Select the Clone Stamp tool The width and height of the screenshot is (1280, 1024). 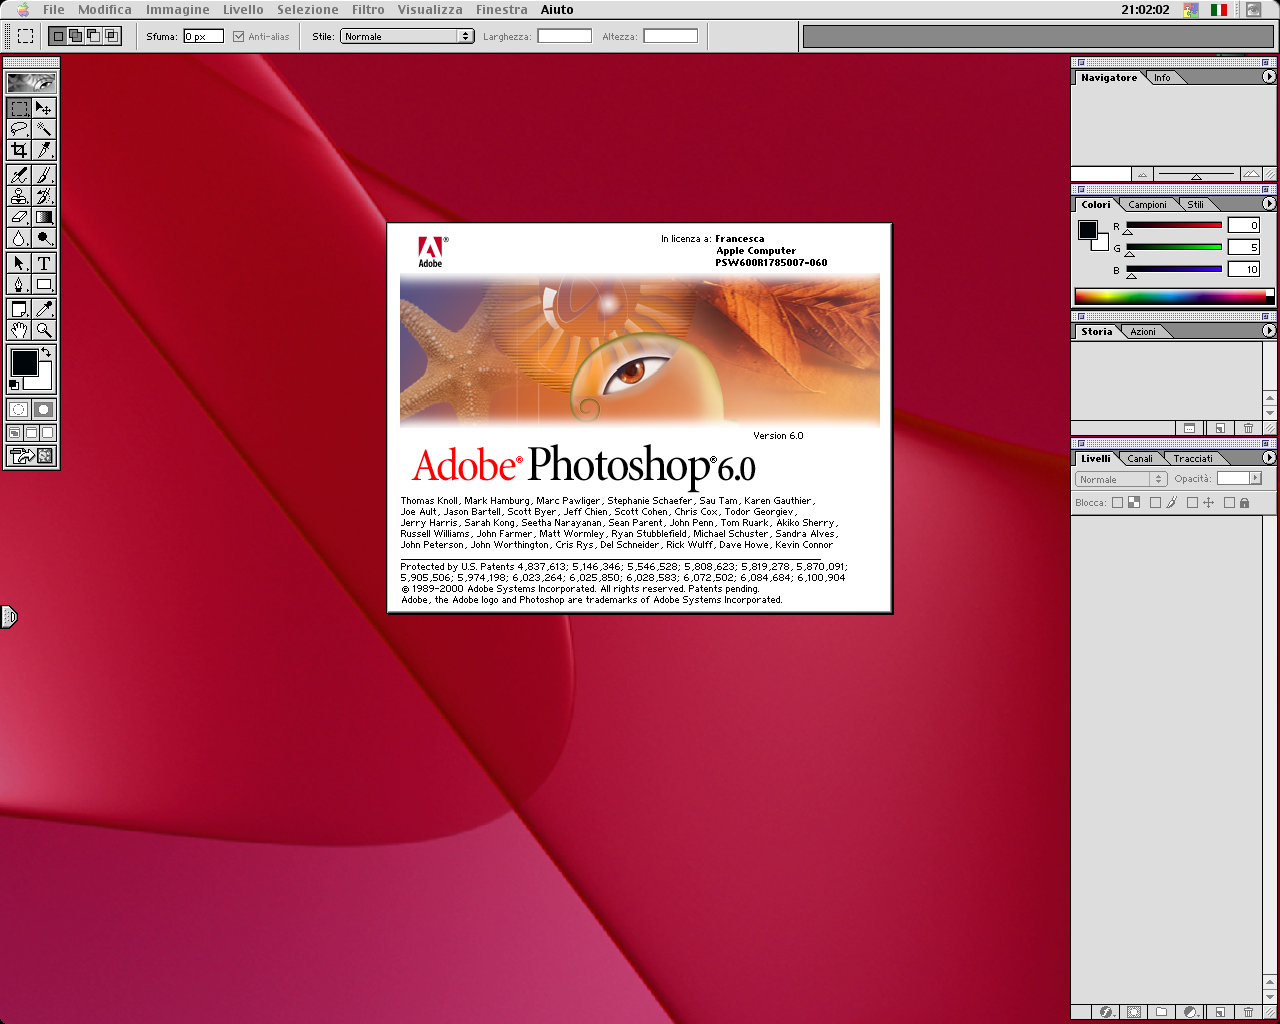tap(19, 196)
